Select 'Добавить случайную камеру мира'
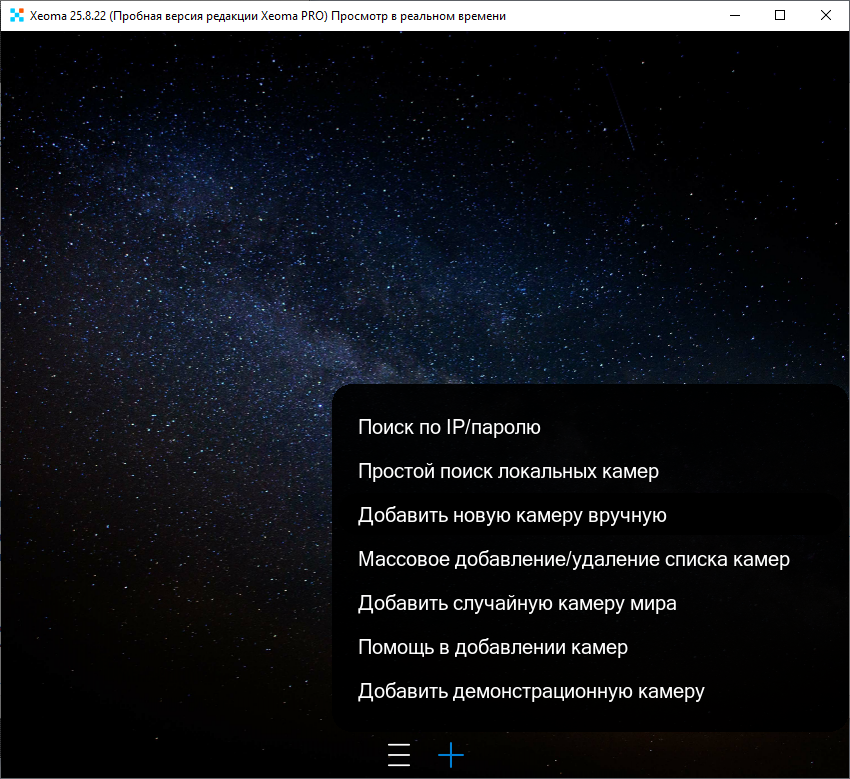The height and width of the screenshot is (779, 850). pos(517,603)
